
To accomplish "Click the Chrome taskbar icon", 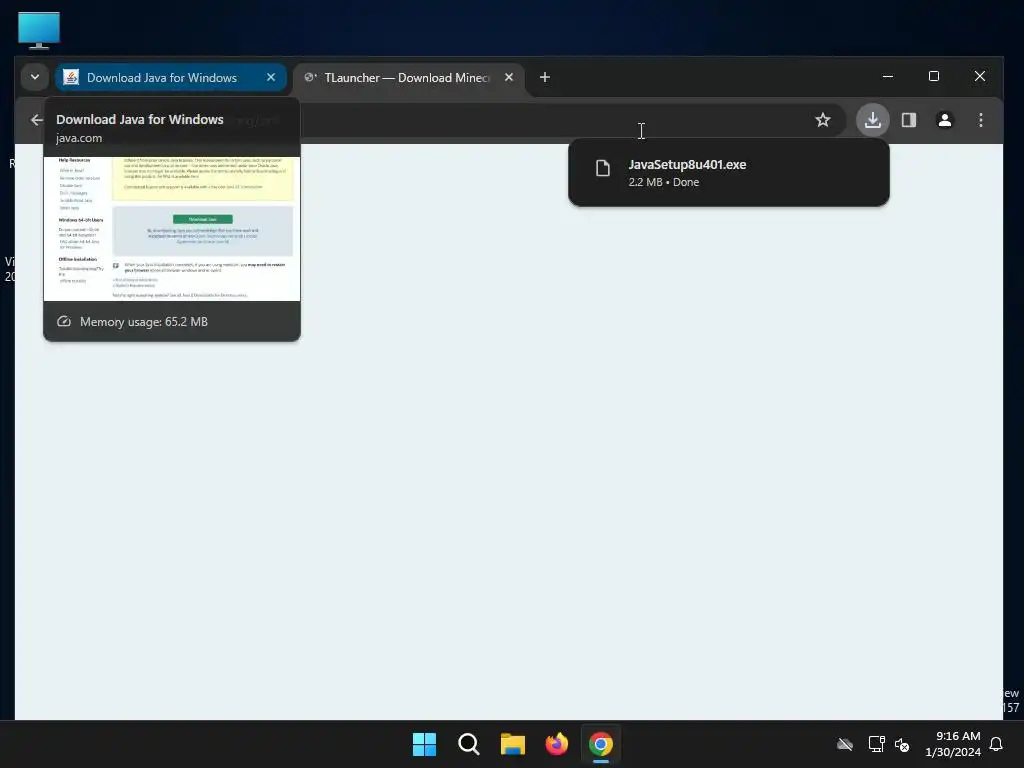I will tap(601, 744).
